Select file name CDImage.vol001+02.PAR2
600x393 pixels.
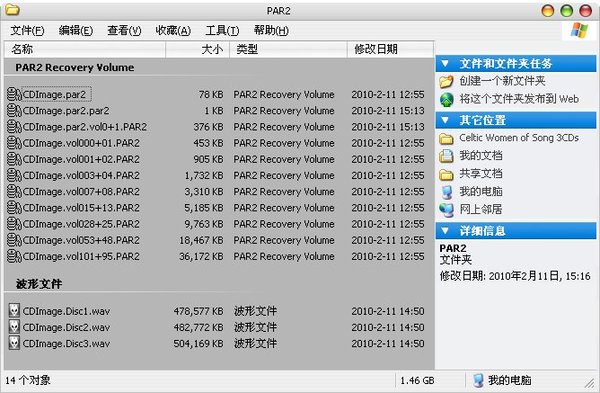81,159
